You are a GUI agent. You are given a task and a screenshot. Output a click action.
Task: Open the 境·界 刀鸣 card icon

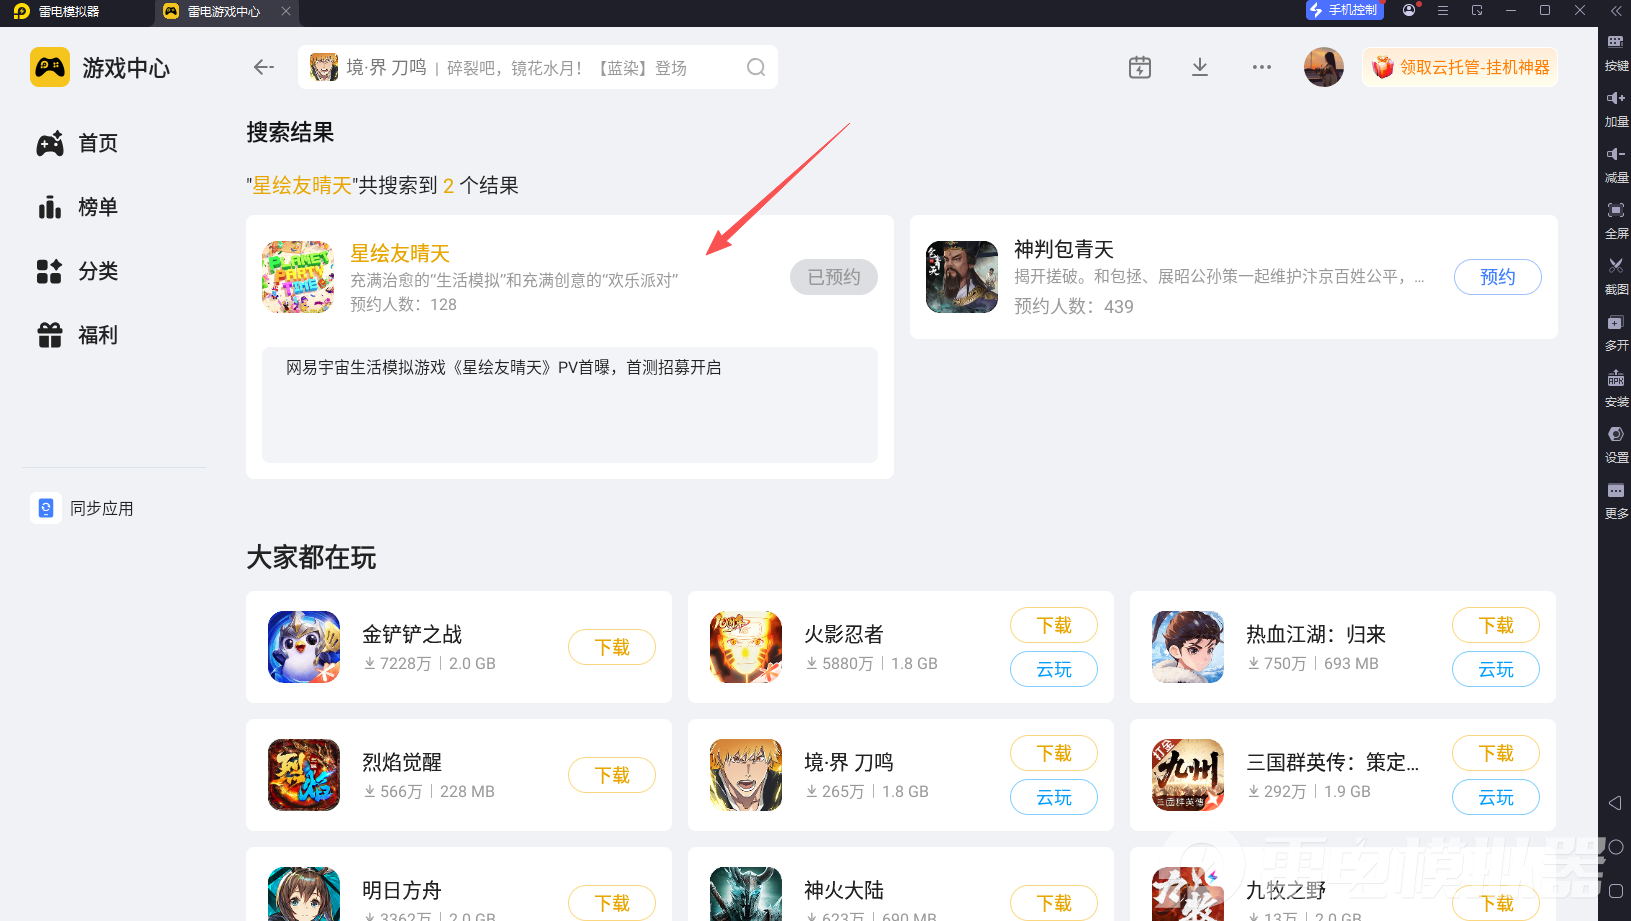point(746,775)
